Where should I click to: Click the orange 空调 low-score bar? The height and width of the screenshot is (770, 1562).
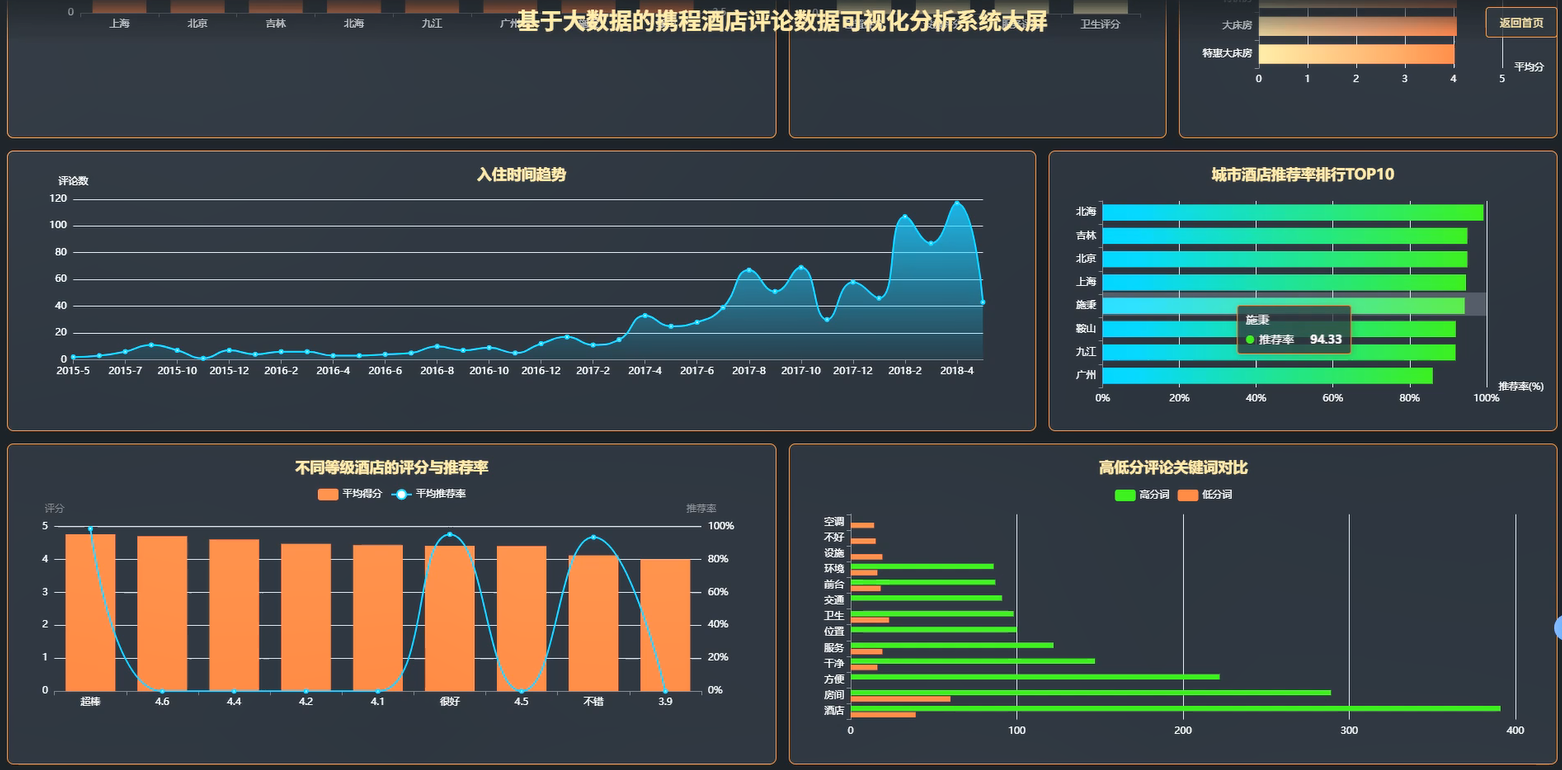click(862, 525)
